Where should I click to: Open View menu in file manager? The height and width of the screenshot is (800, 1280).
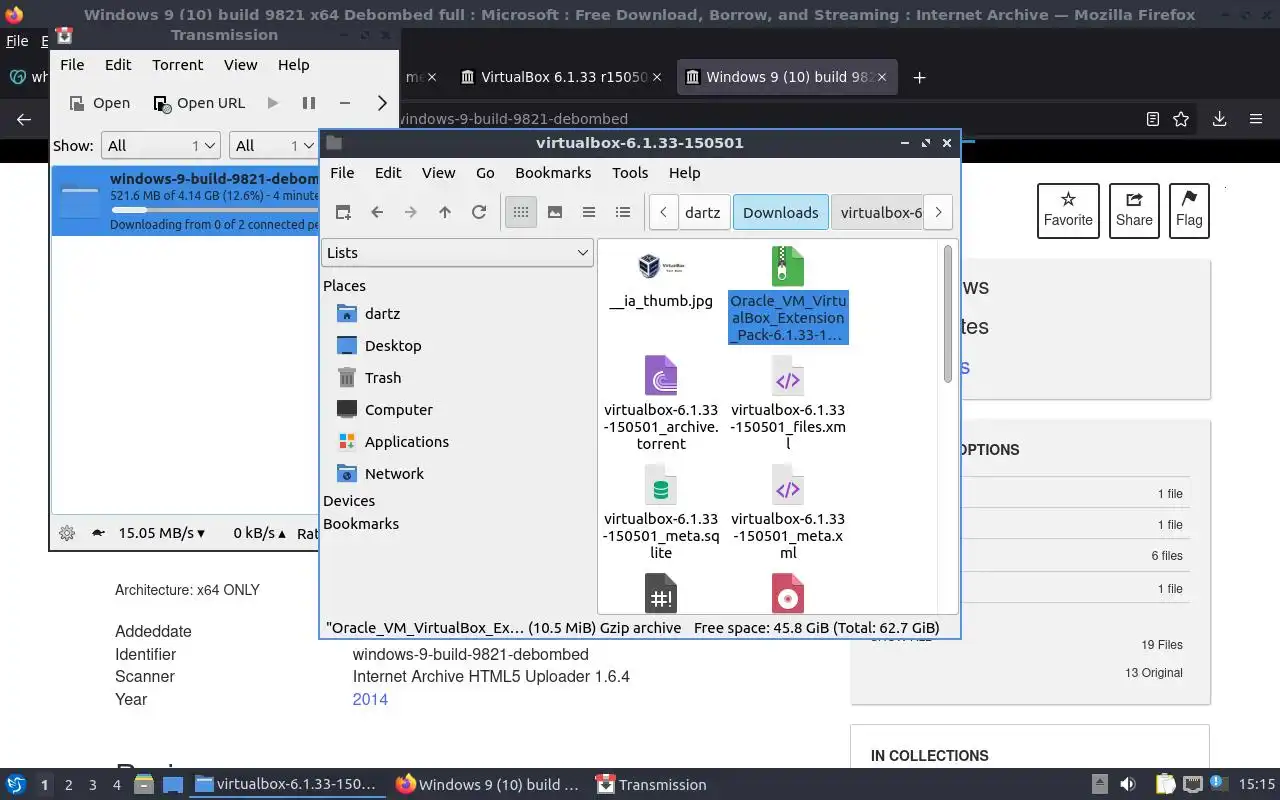(438, 173)
